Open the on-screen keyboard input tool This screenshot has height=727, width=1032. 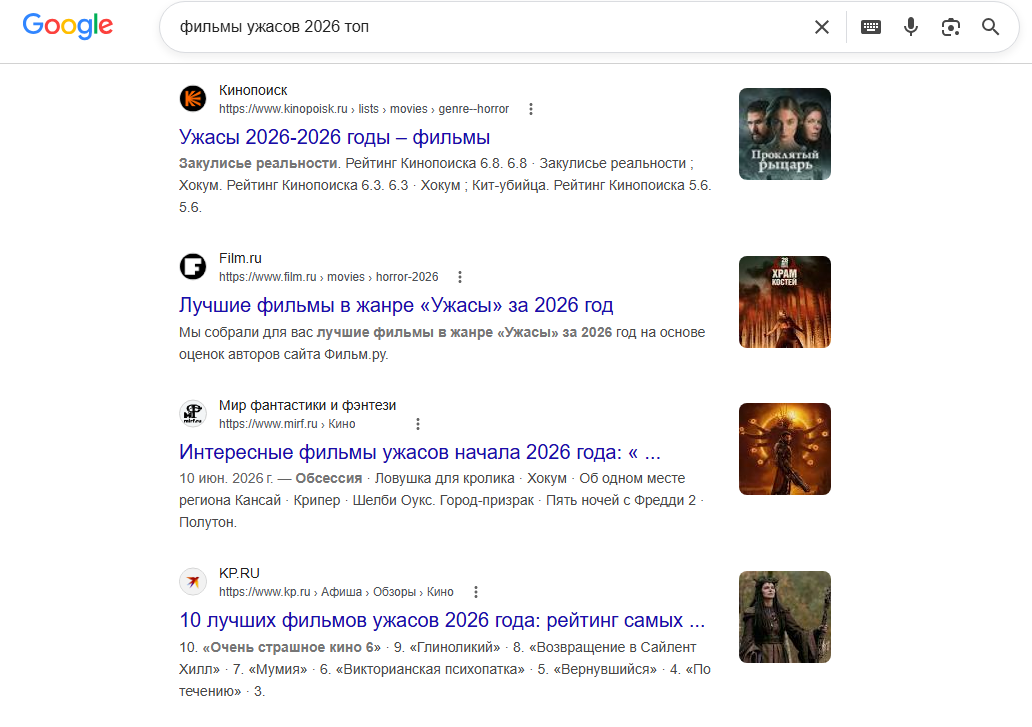point(871,27)
